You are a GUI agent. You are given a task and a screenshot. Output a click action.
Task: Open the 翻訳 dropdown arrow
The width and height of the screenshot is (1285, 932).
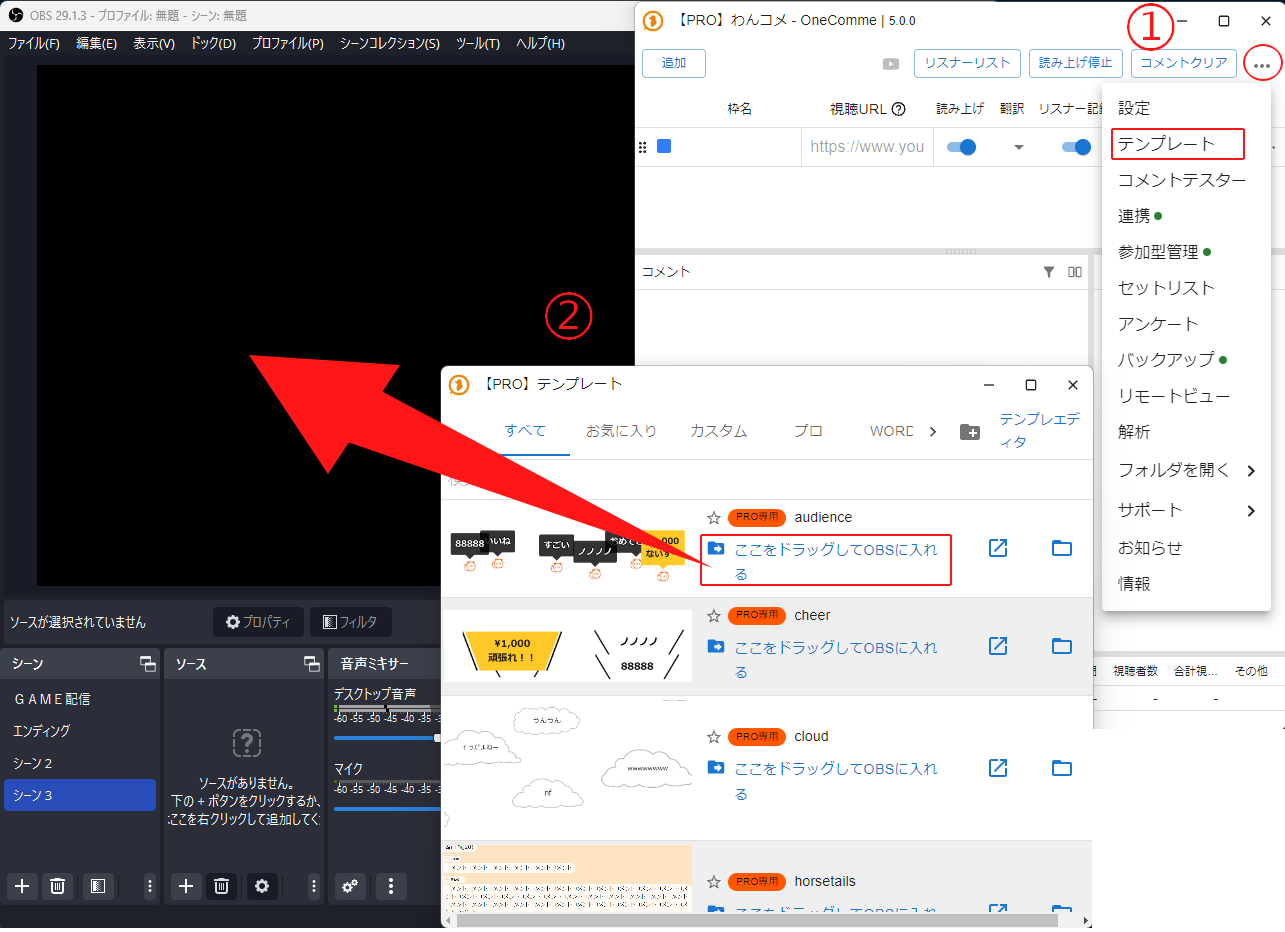point(1018,147)
